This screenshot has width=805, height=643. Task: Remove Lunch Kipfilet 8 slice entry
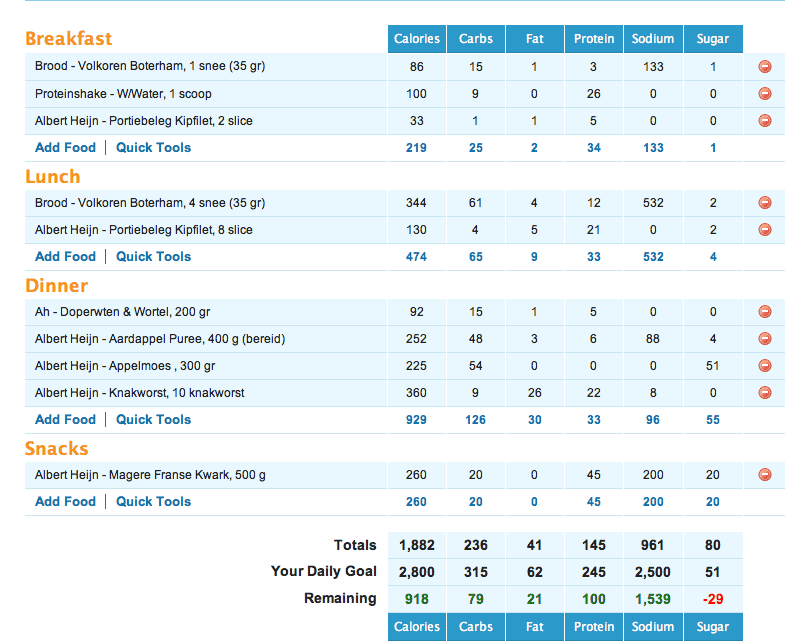[x=765, y=230]
